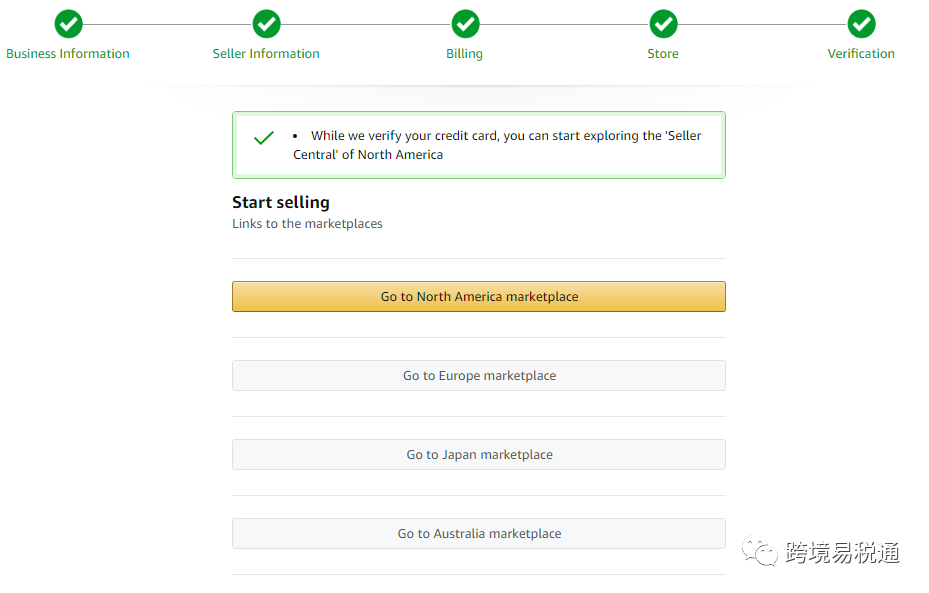Click the Verification step checkmark icon
929x593 pixels.
tap(861, 24)
